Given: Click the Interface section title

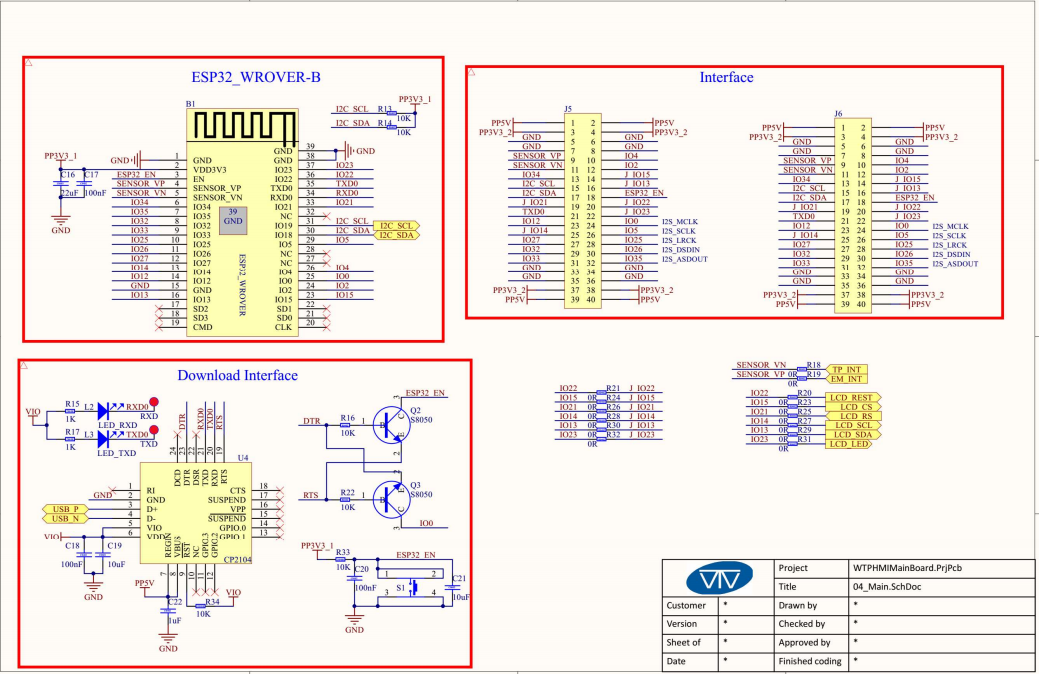Looking at the screenshot, I should 726,77.
